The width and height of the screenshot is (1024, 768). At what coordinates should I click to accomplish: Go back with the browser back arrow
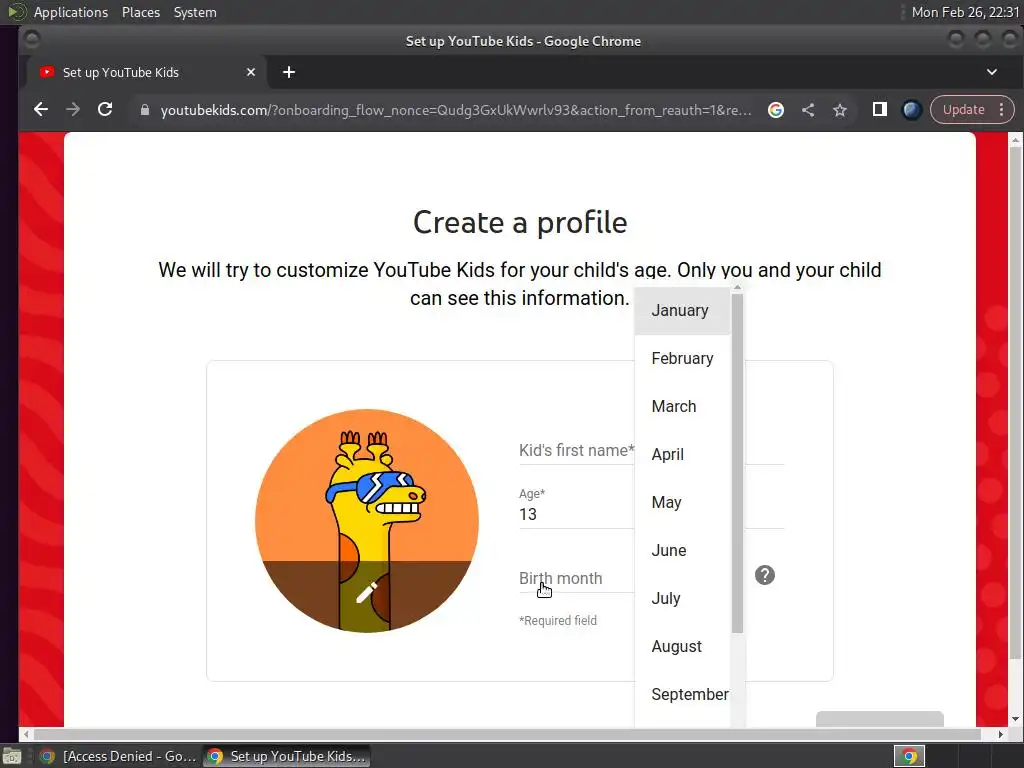(40, 110)
